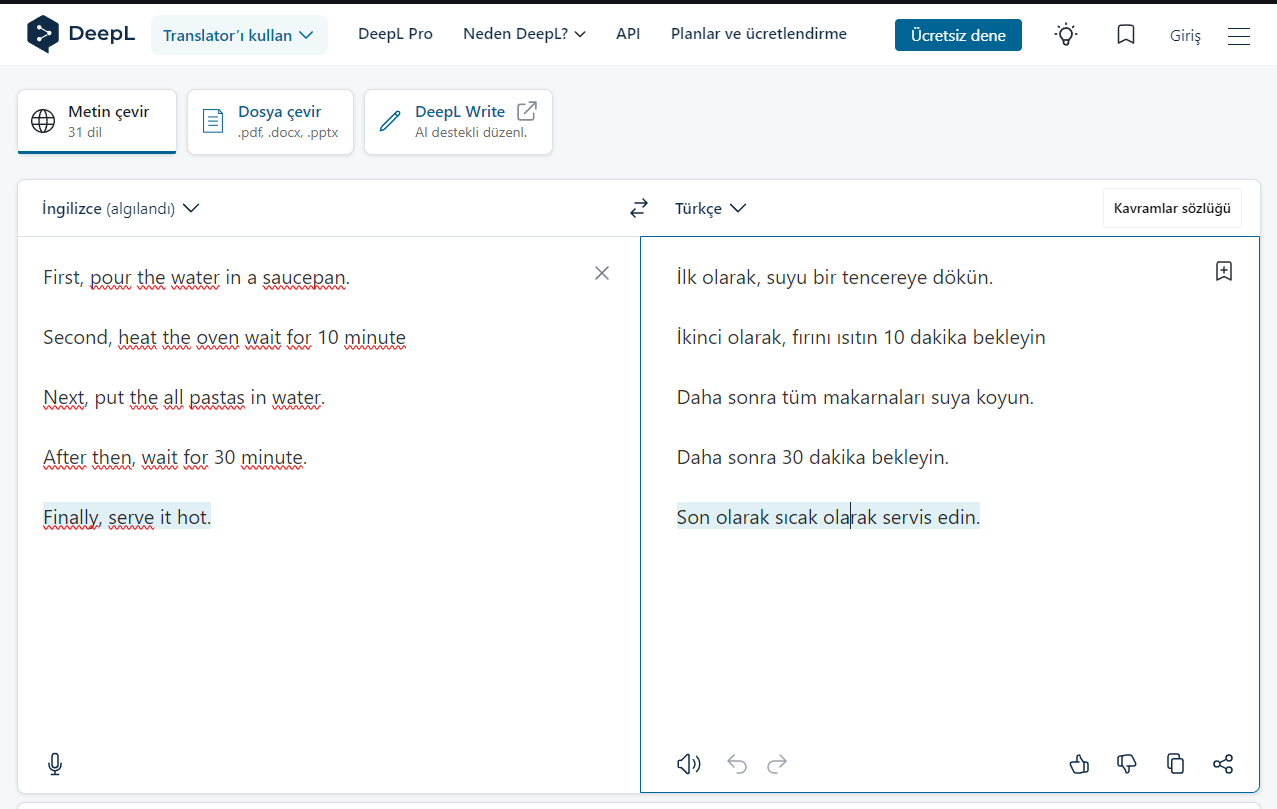Click the DeepL logo
Screen dimensions: 1277x809
pos(82,35)
